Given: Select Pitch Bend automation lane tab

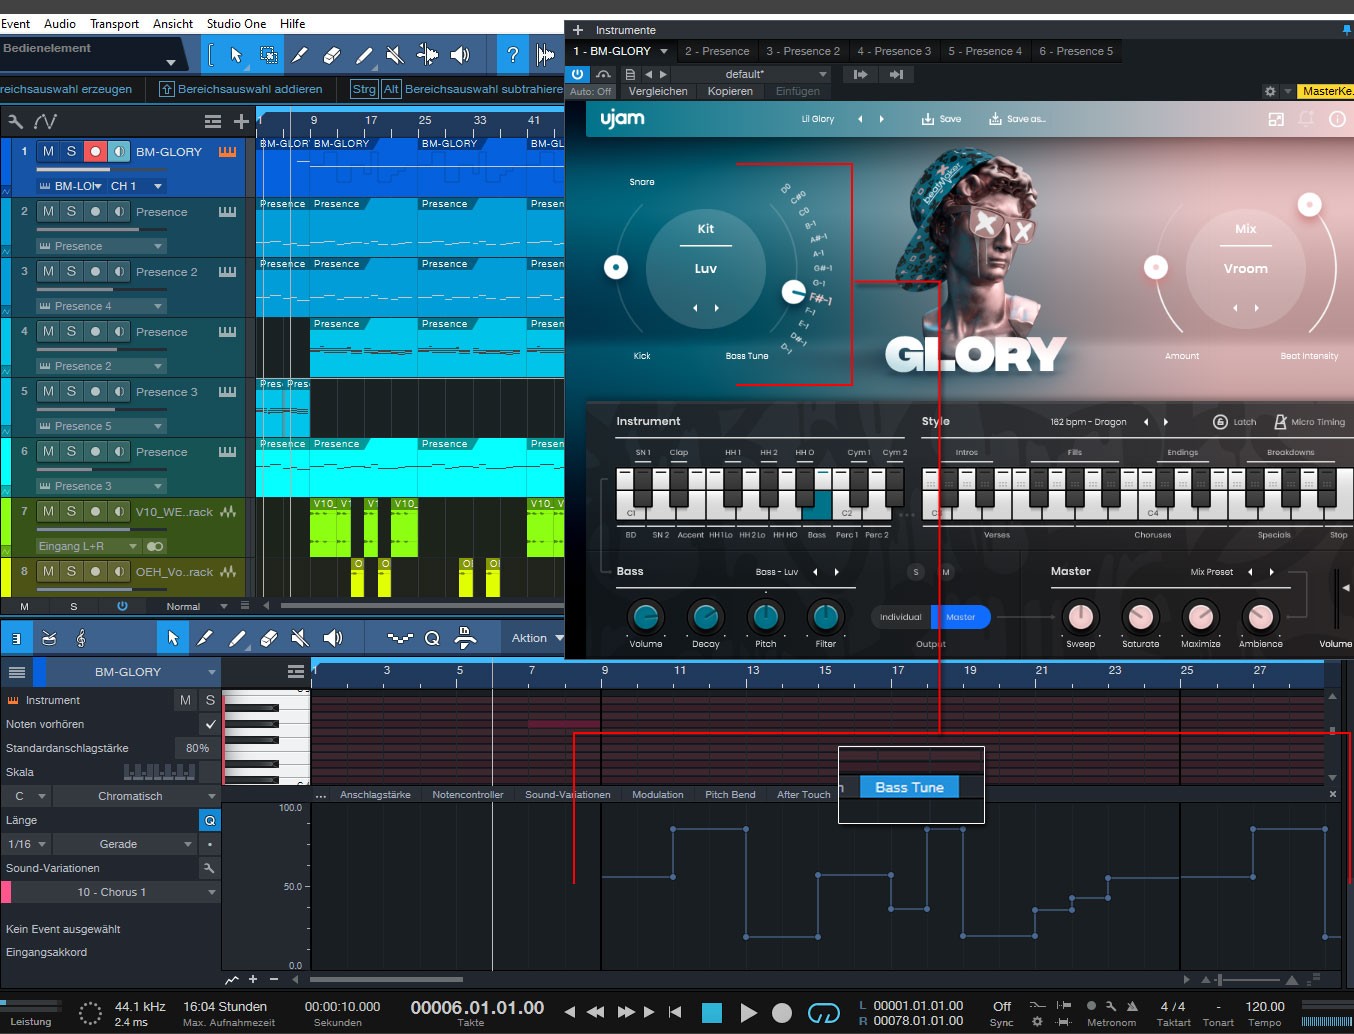Looking at the screenshot, I should pyautogui.click(x=730, y=795).
